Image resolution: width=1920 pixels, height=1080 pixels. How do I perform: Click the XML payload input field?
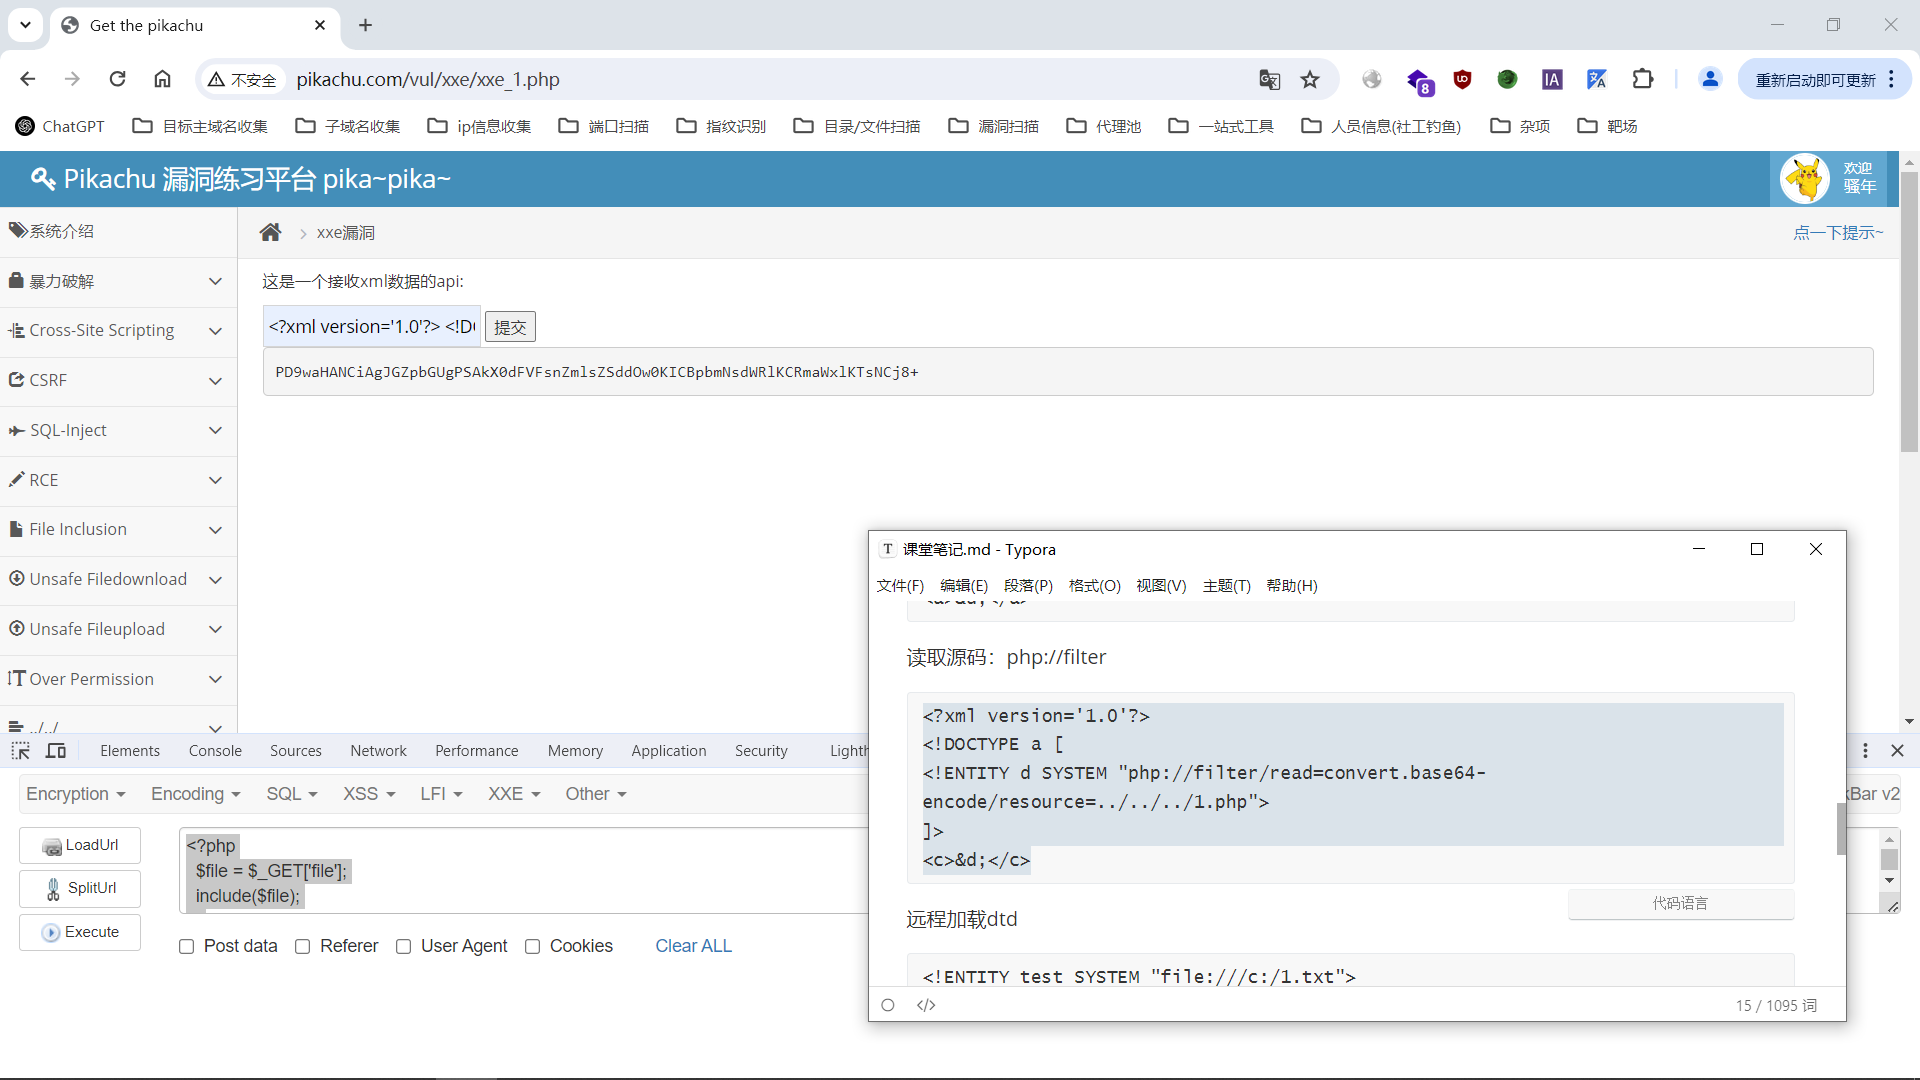click(371, 327)
